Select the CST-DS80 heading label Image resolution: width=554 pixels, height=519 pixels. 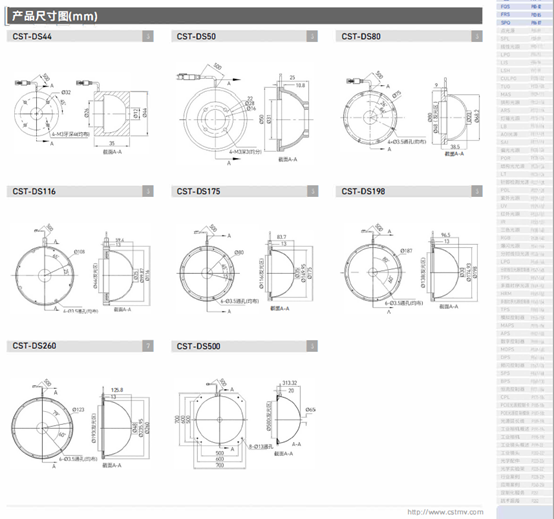pyautogui.click(x=361, y=36)
